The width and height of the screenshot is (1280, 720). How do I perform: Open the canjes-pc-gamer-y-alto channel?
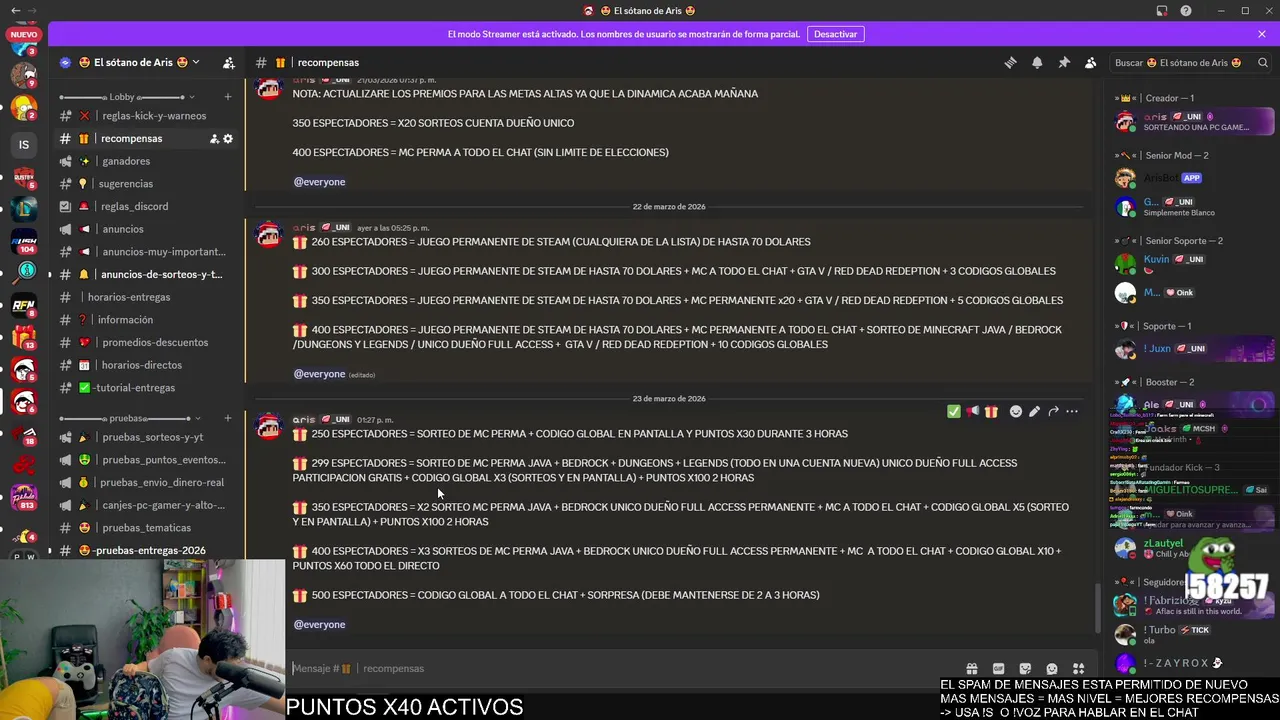[147, 505]
